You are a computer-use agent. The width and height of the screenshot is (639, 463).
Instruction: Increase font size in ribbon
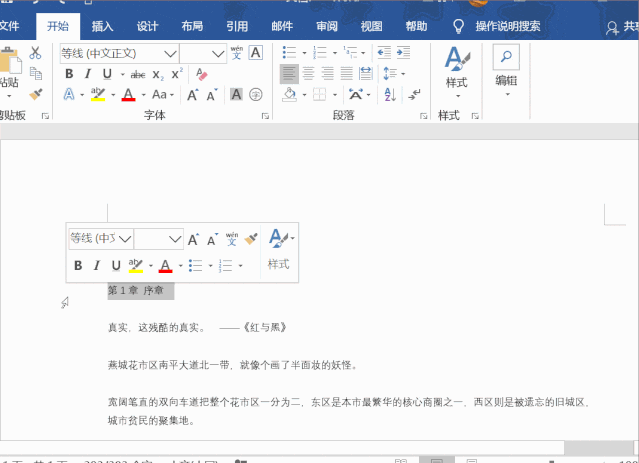click(193, 95)
